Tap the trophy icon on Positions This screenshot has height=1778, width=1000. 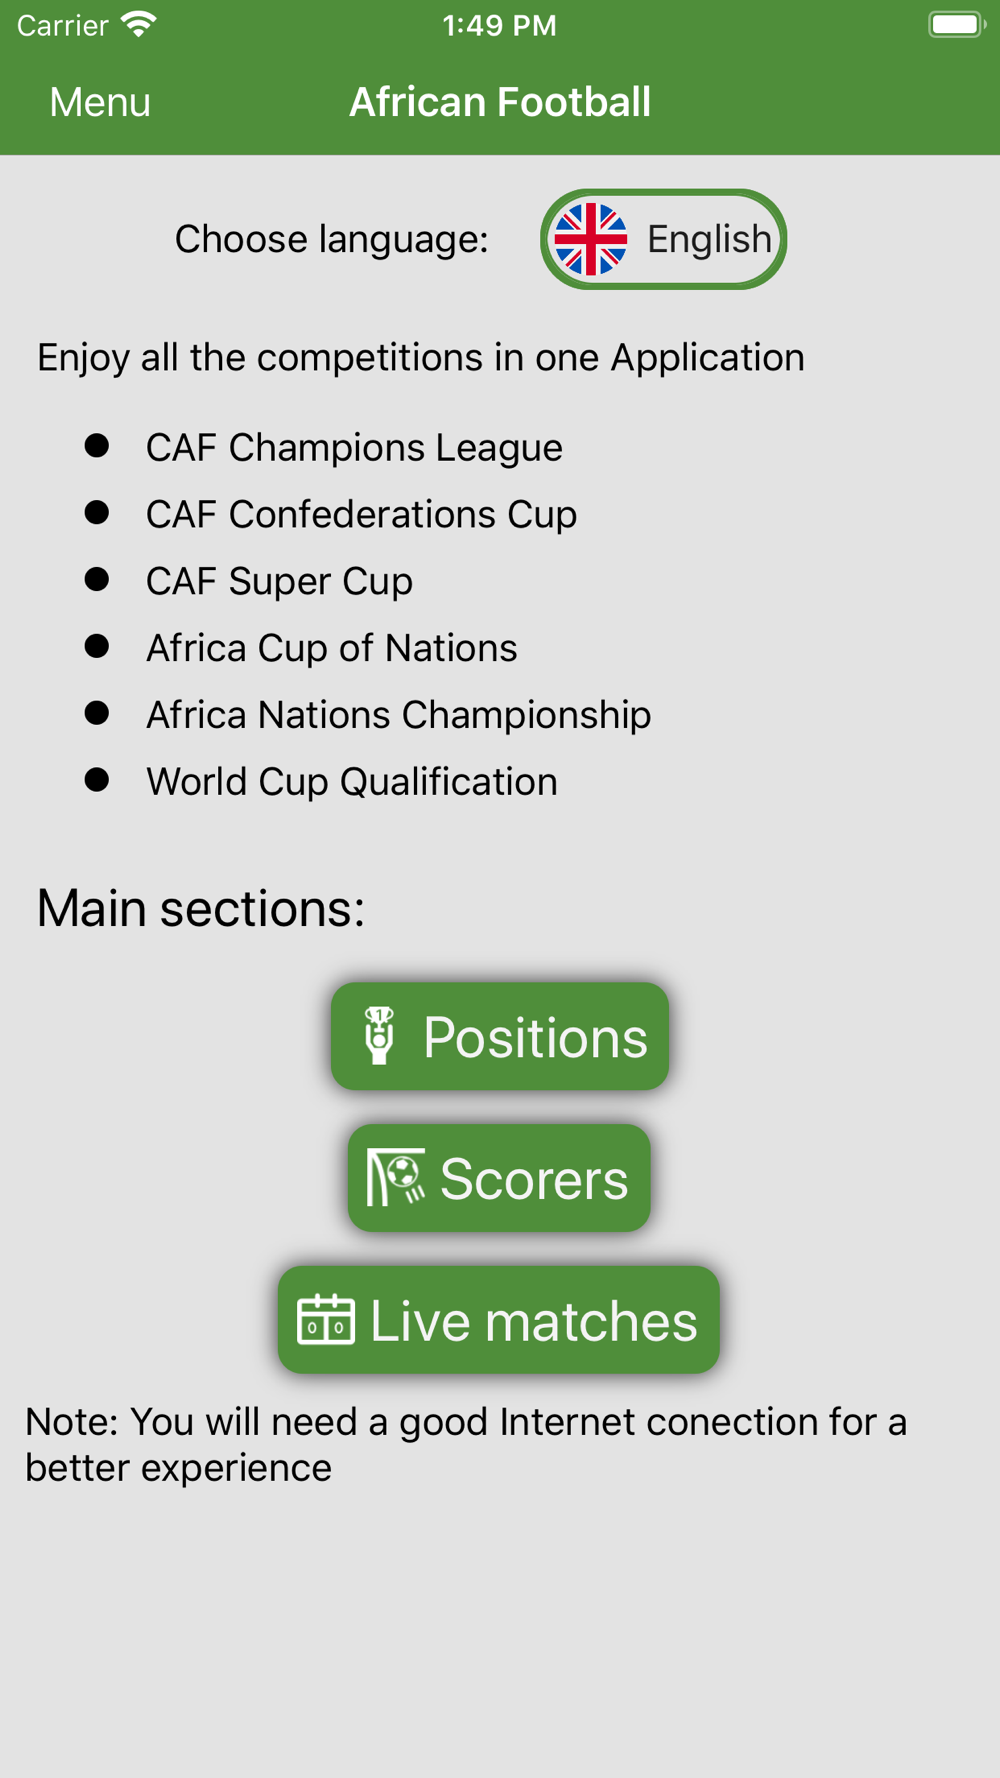379,1036
